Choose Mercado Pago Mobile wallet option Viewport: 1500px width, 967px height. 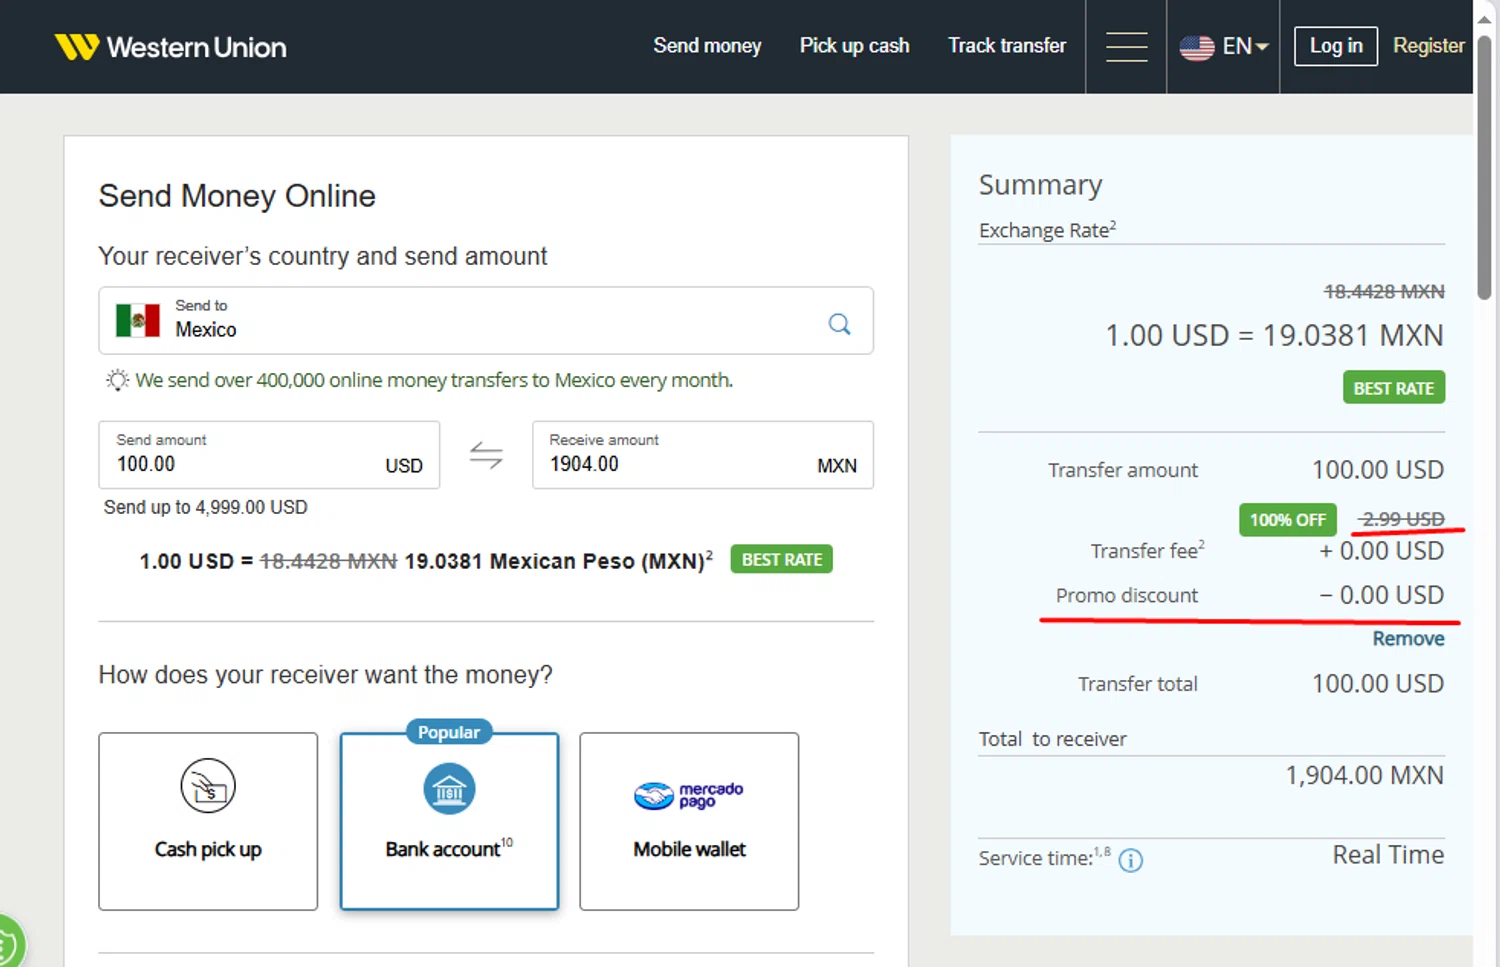click(689, 821)
